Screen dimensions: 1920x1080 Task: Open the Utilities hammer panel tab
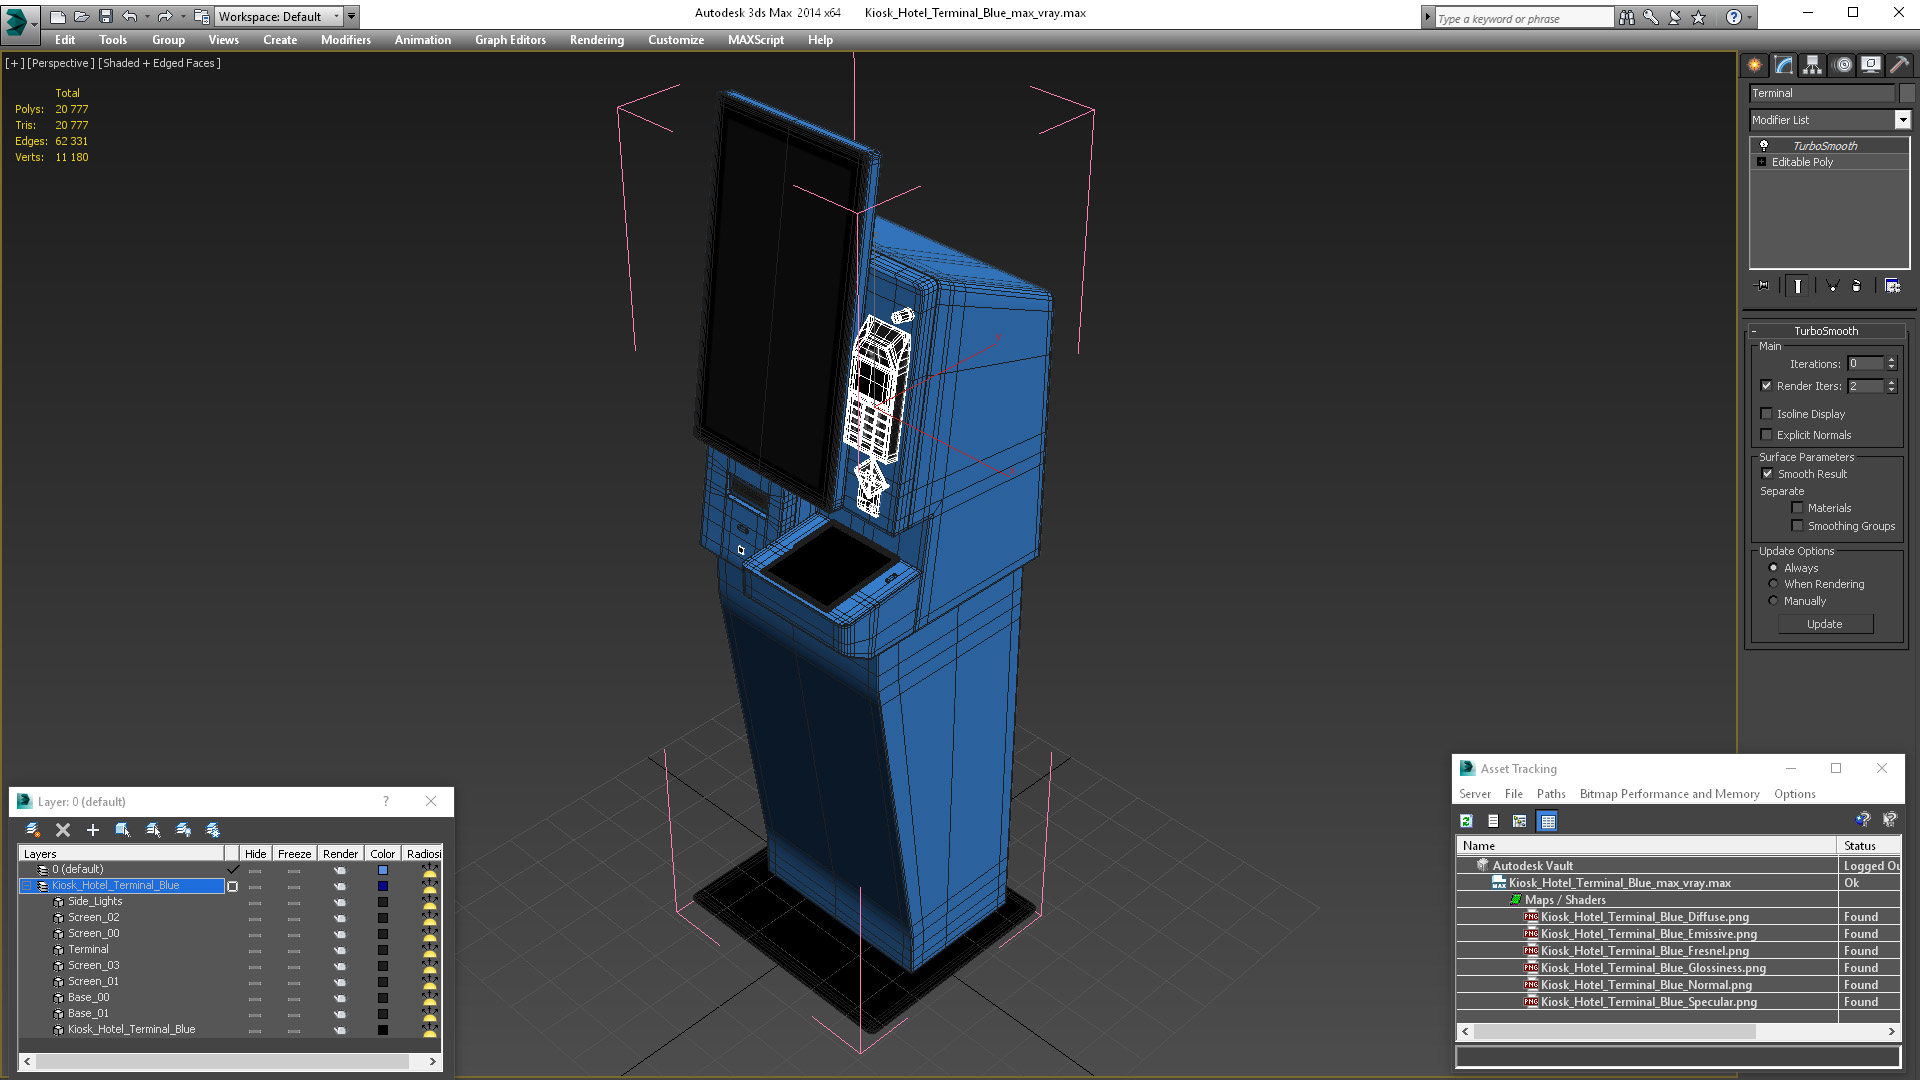click(x=1899, y=65)
